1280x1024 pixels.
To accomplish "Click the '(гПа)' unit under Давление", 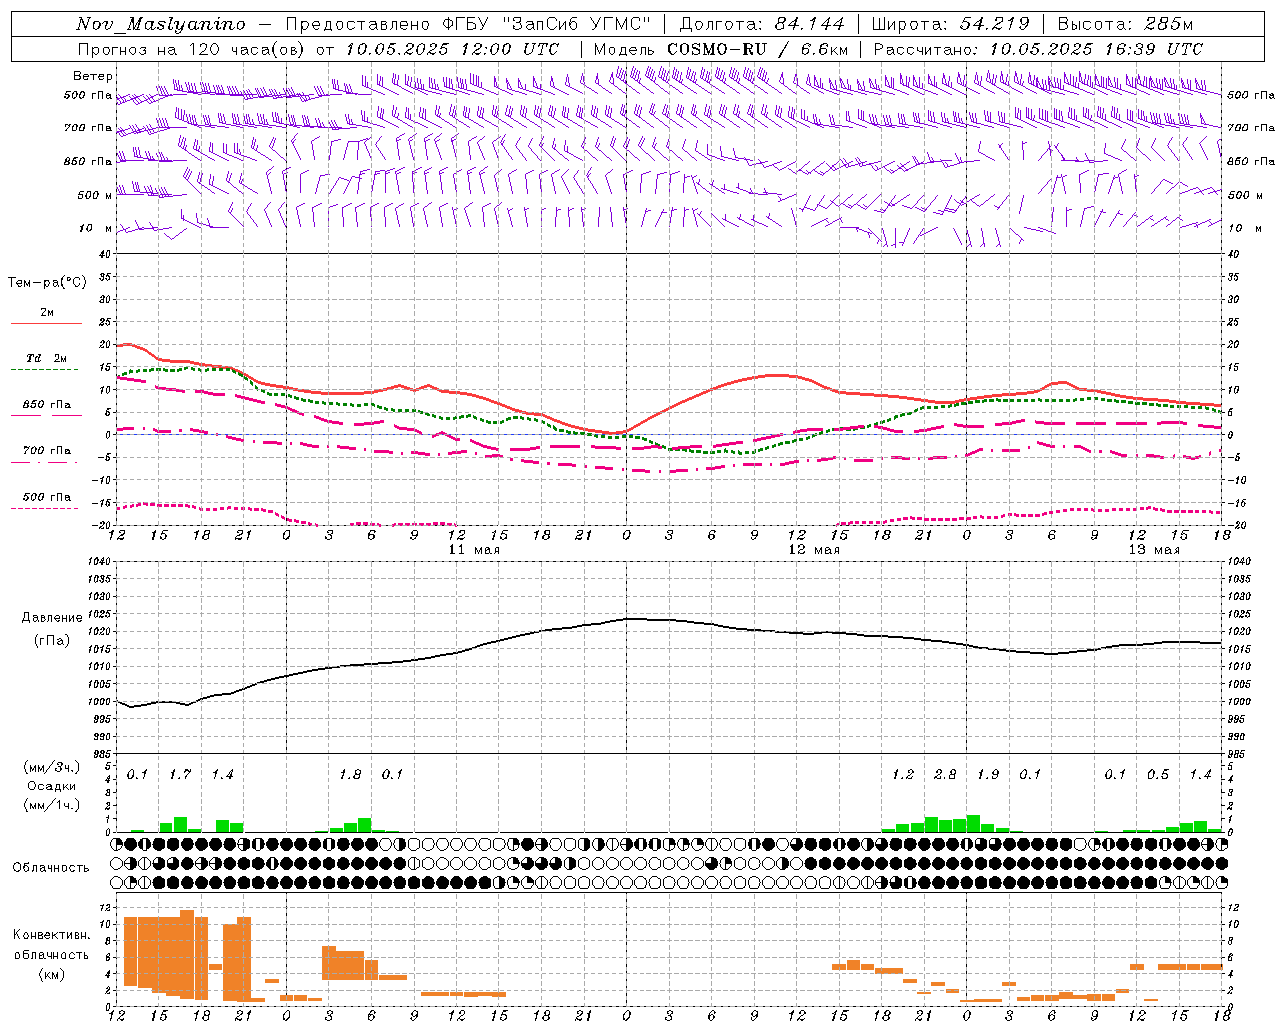I will pyautogui.click(x=52, y=641).
